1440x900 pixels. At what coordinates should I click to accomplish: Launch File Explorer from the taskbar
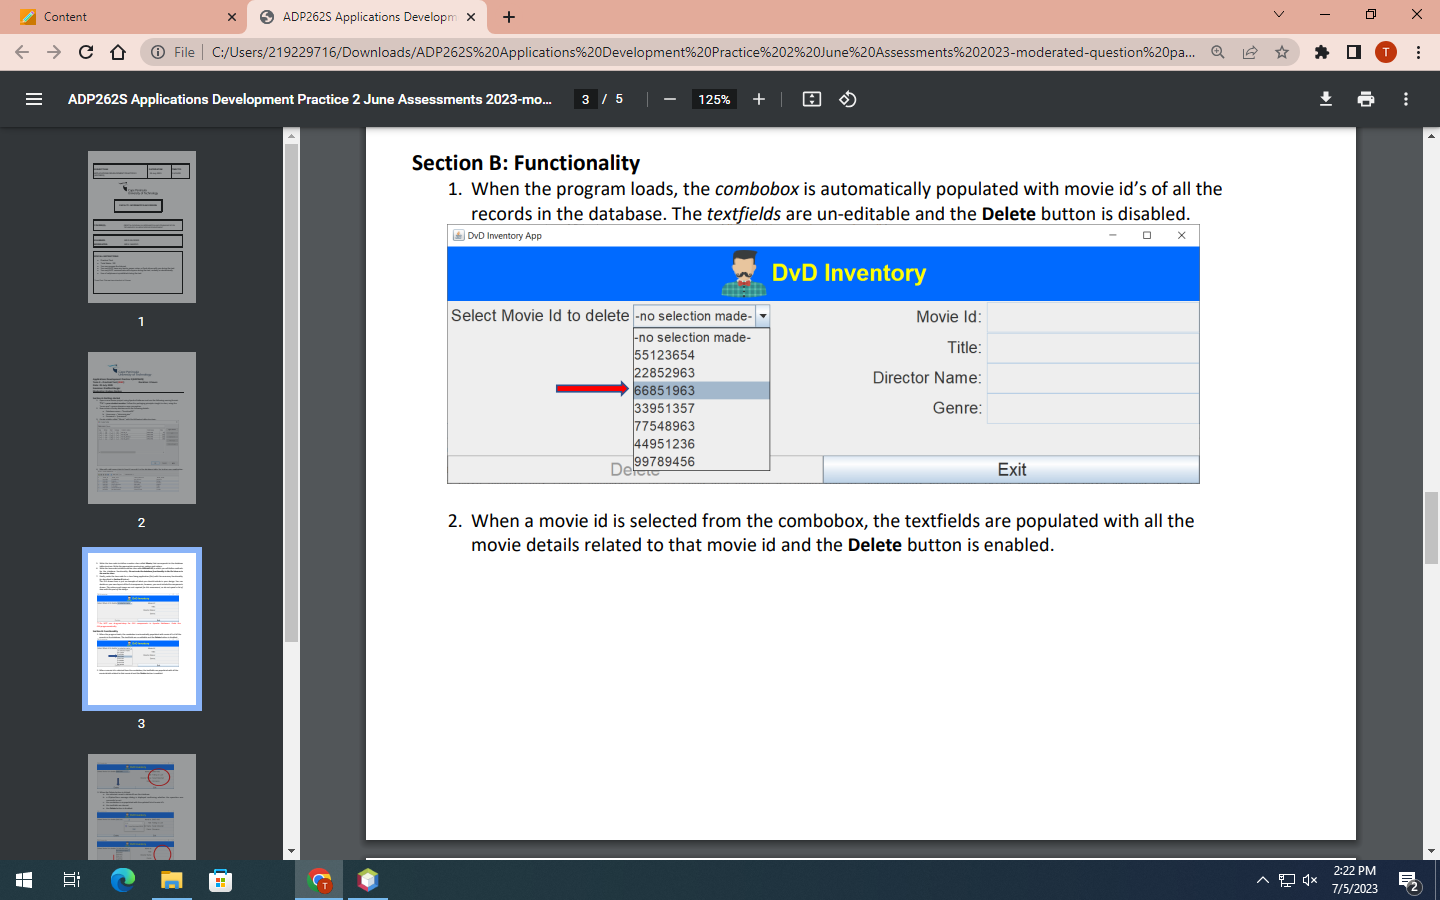coord(171,880)
